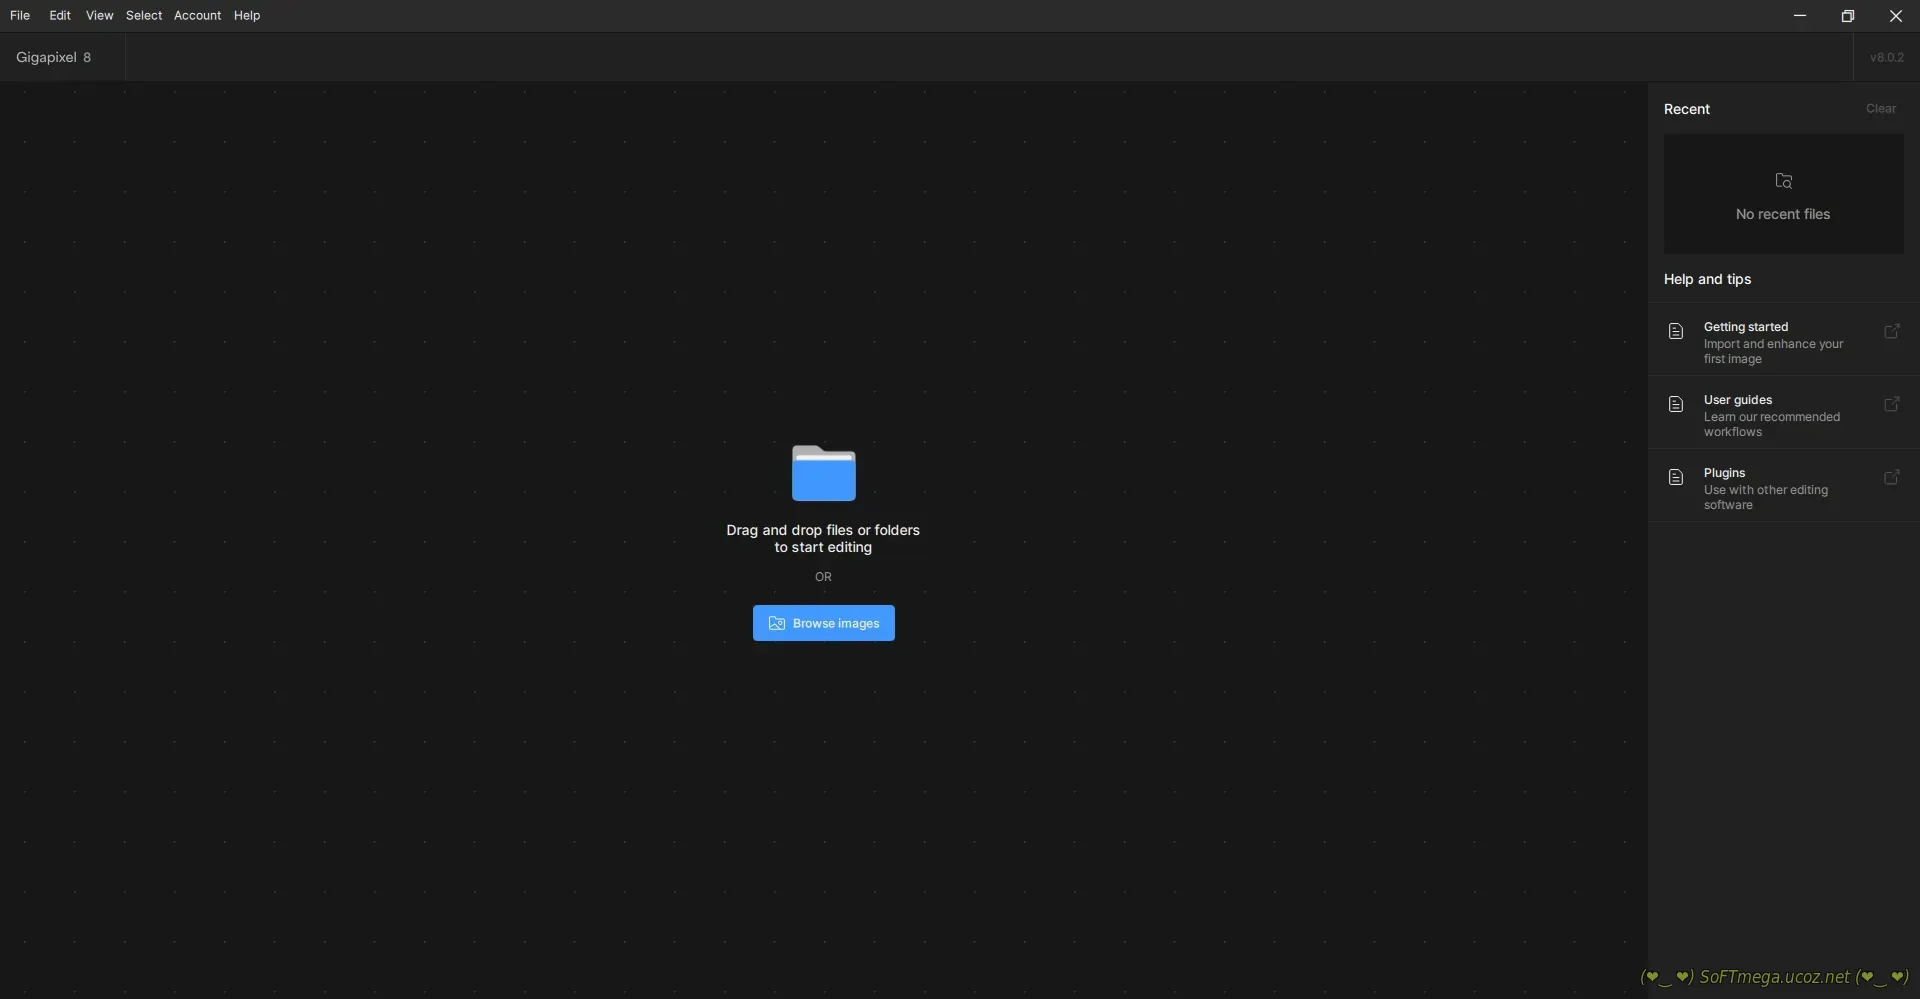This screenshot has width=1920, height=999.
Task: Click the Getting started document icon
Action: tap(1676, 331)
